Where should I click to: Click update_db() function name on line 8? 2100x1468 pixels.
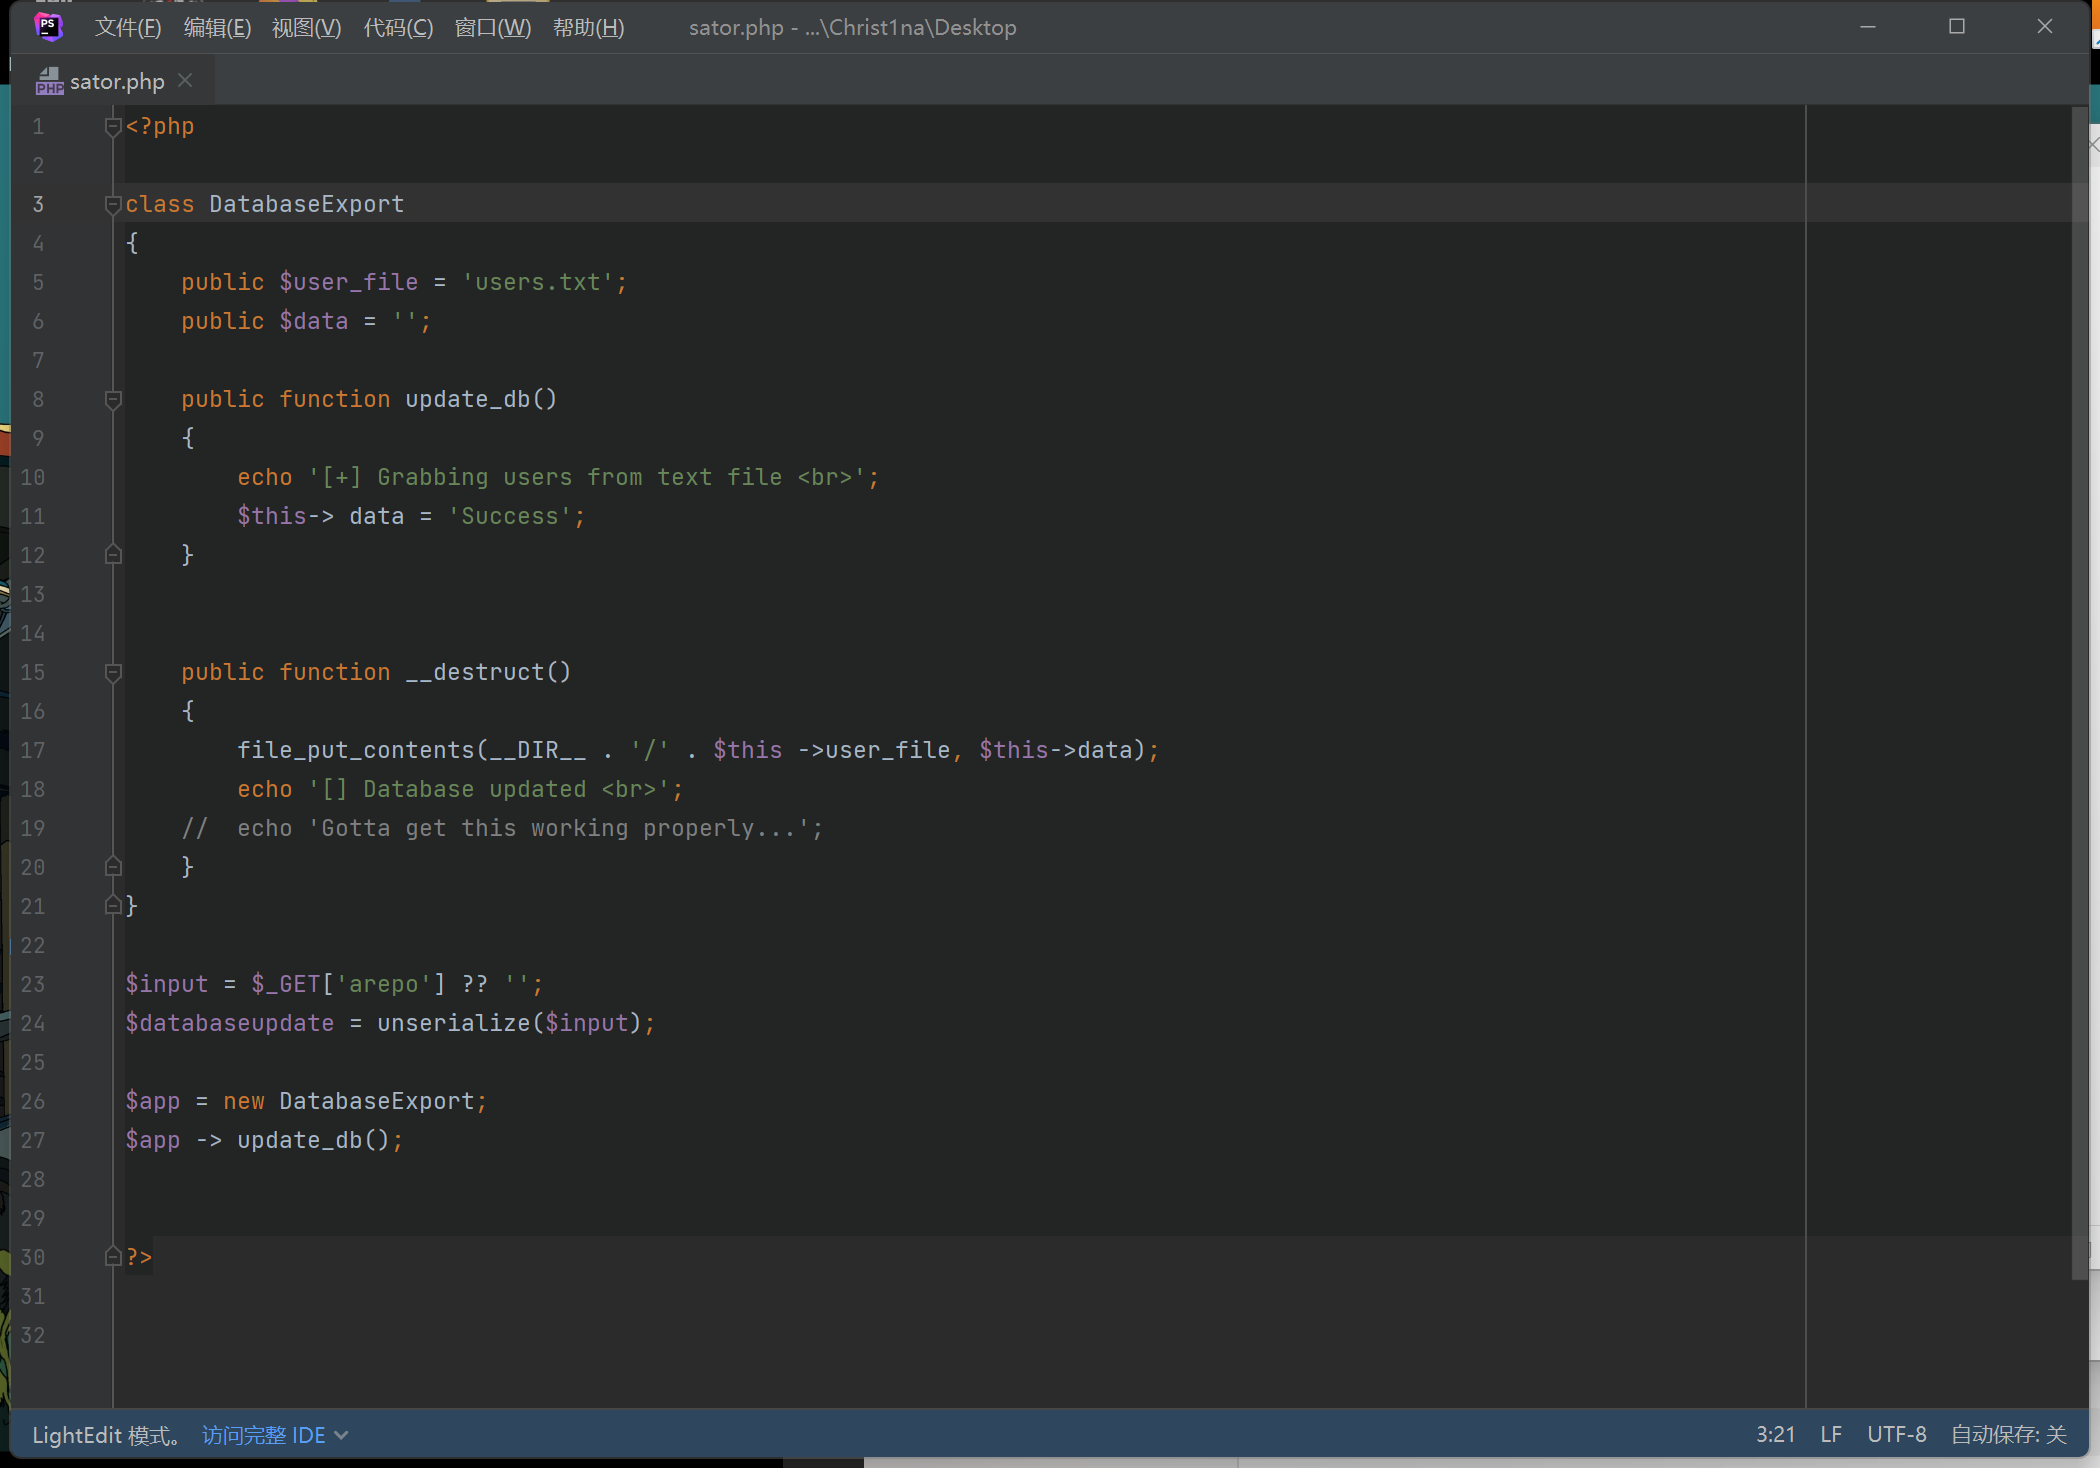point(481,399)
